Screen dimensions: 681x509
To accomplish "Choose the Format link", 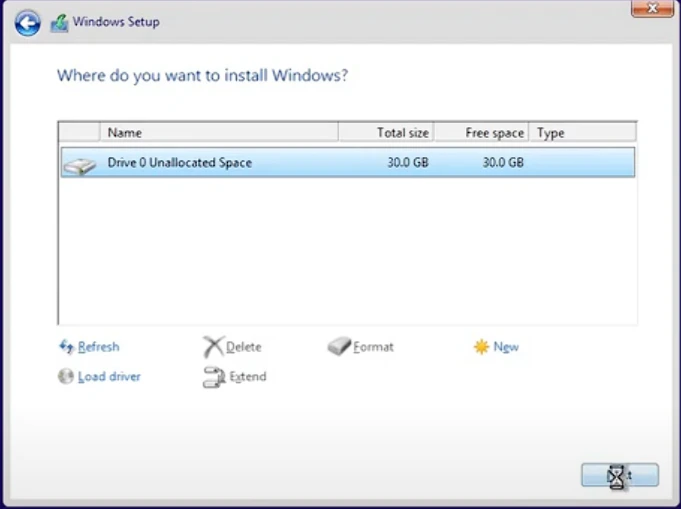I will point(374,347).
